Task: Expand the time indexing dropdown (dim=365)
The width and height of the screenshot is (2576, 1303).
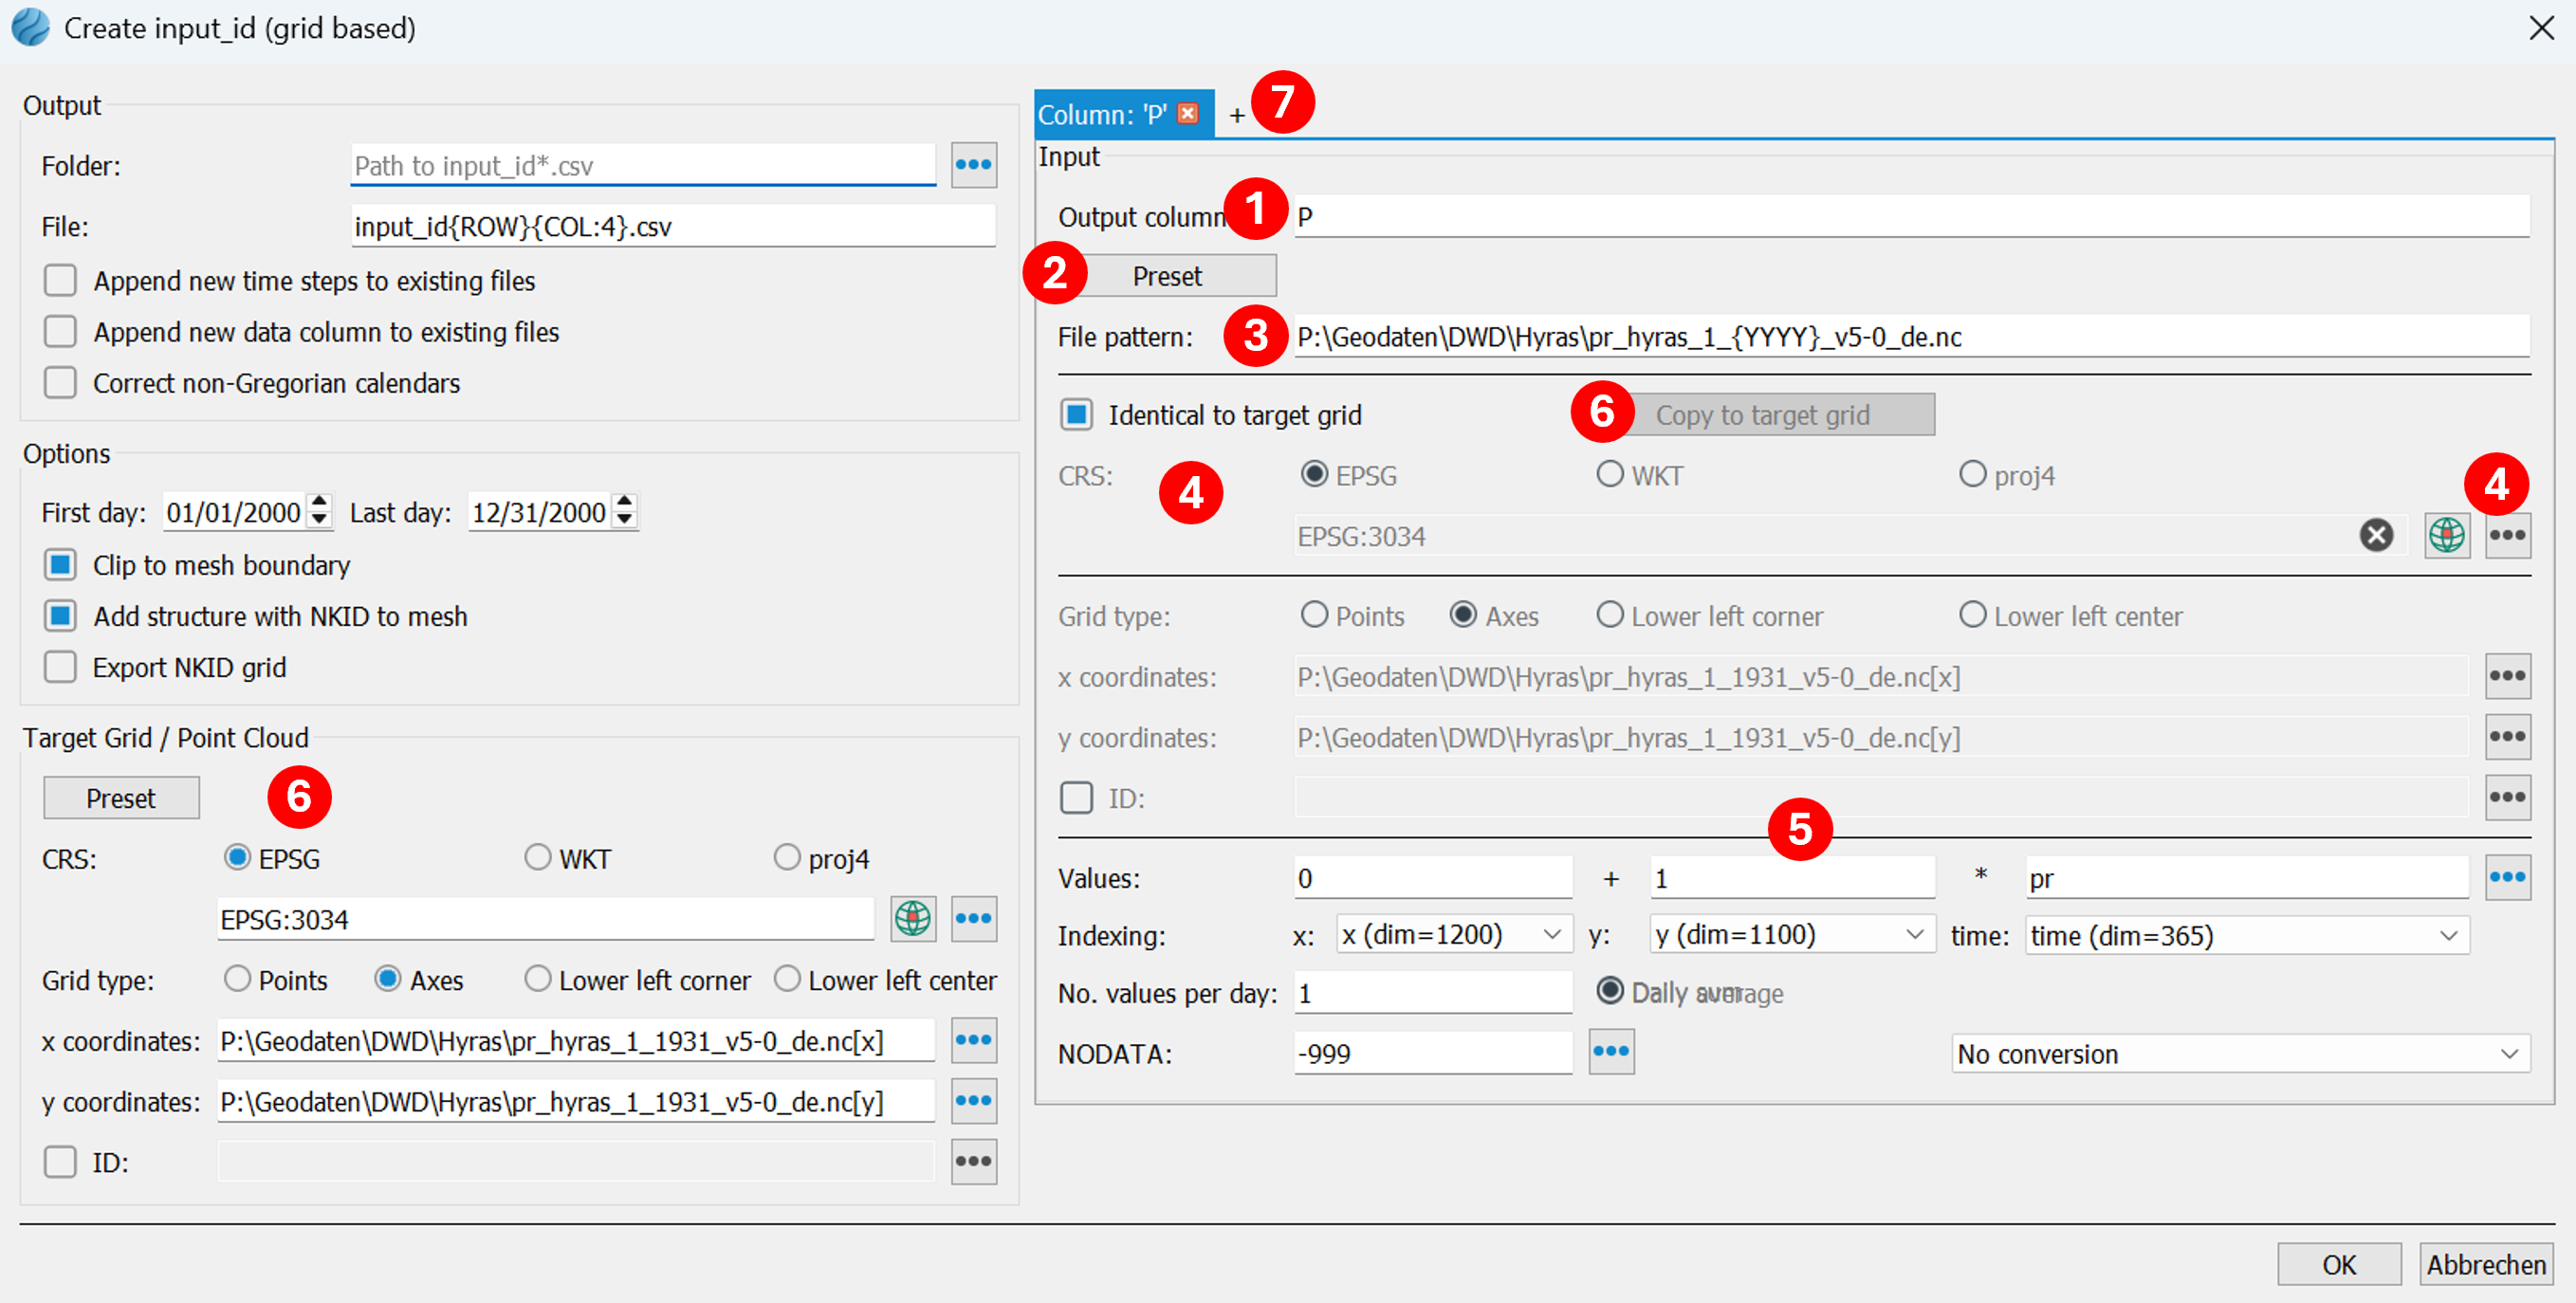Action: pos(2246,936)
